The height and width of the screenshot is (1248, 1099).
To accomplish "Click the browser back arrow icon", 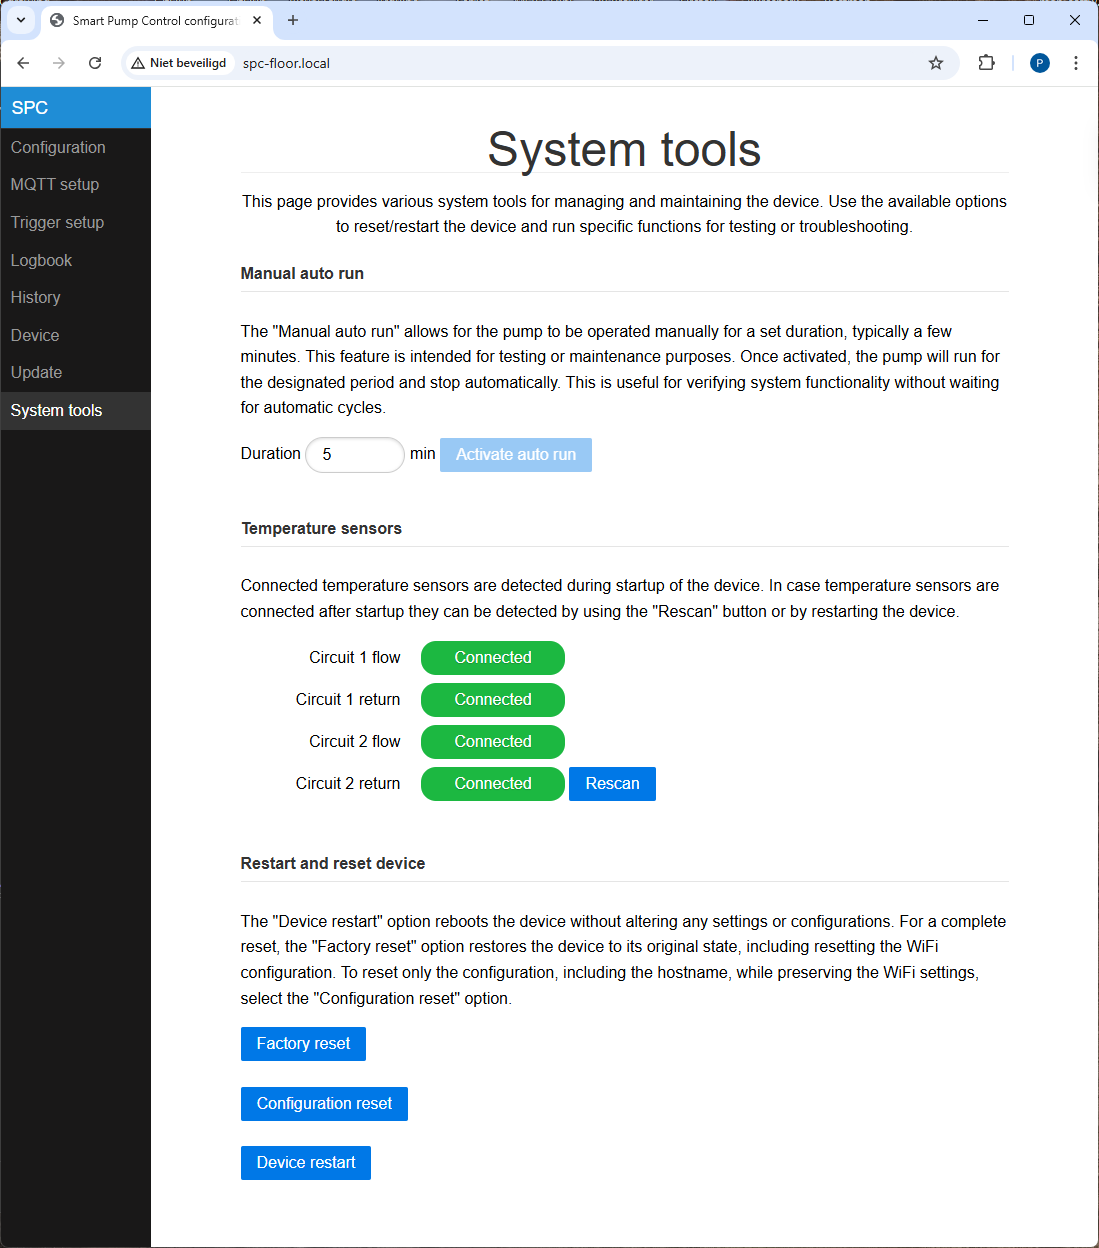I will (23, 63).
